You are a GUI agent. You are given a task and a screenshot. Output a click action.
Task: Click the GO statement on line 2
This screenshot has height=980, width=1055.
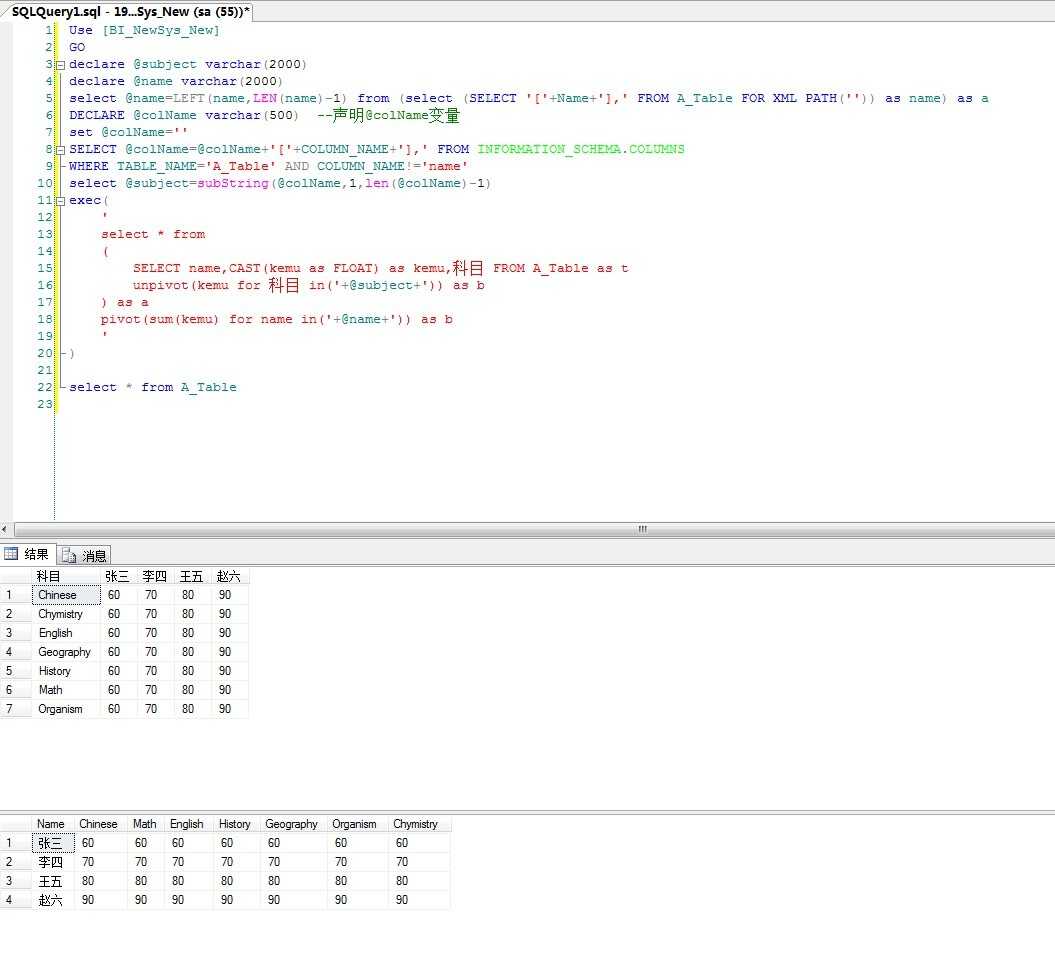(x=77, y=47)
